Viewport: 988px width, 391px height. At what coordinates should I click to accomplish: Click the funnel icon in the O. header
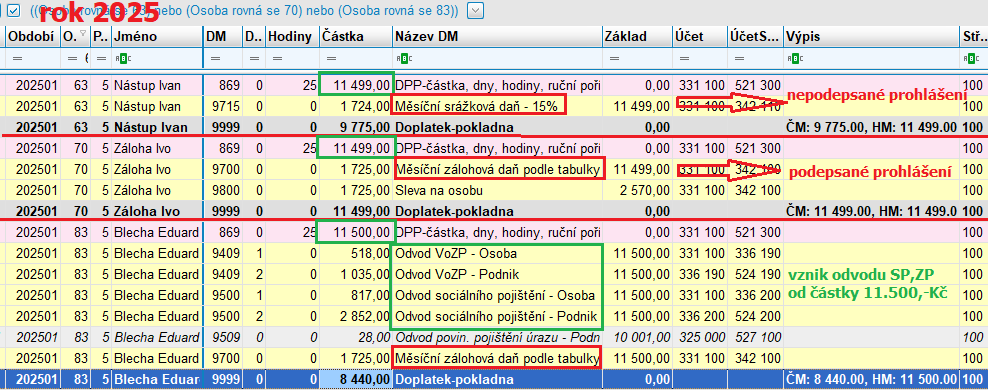pyautogui.click(x=84, y=34)
